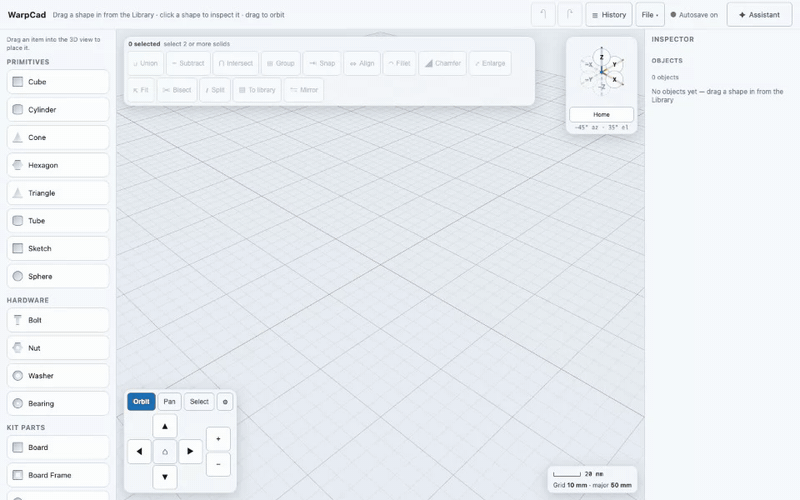Click the To library button
This screenshot has height=500, width=800.
pos(257,90)
